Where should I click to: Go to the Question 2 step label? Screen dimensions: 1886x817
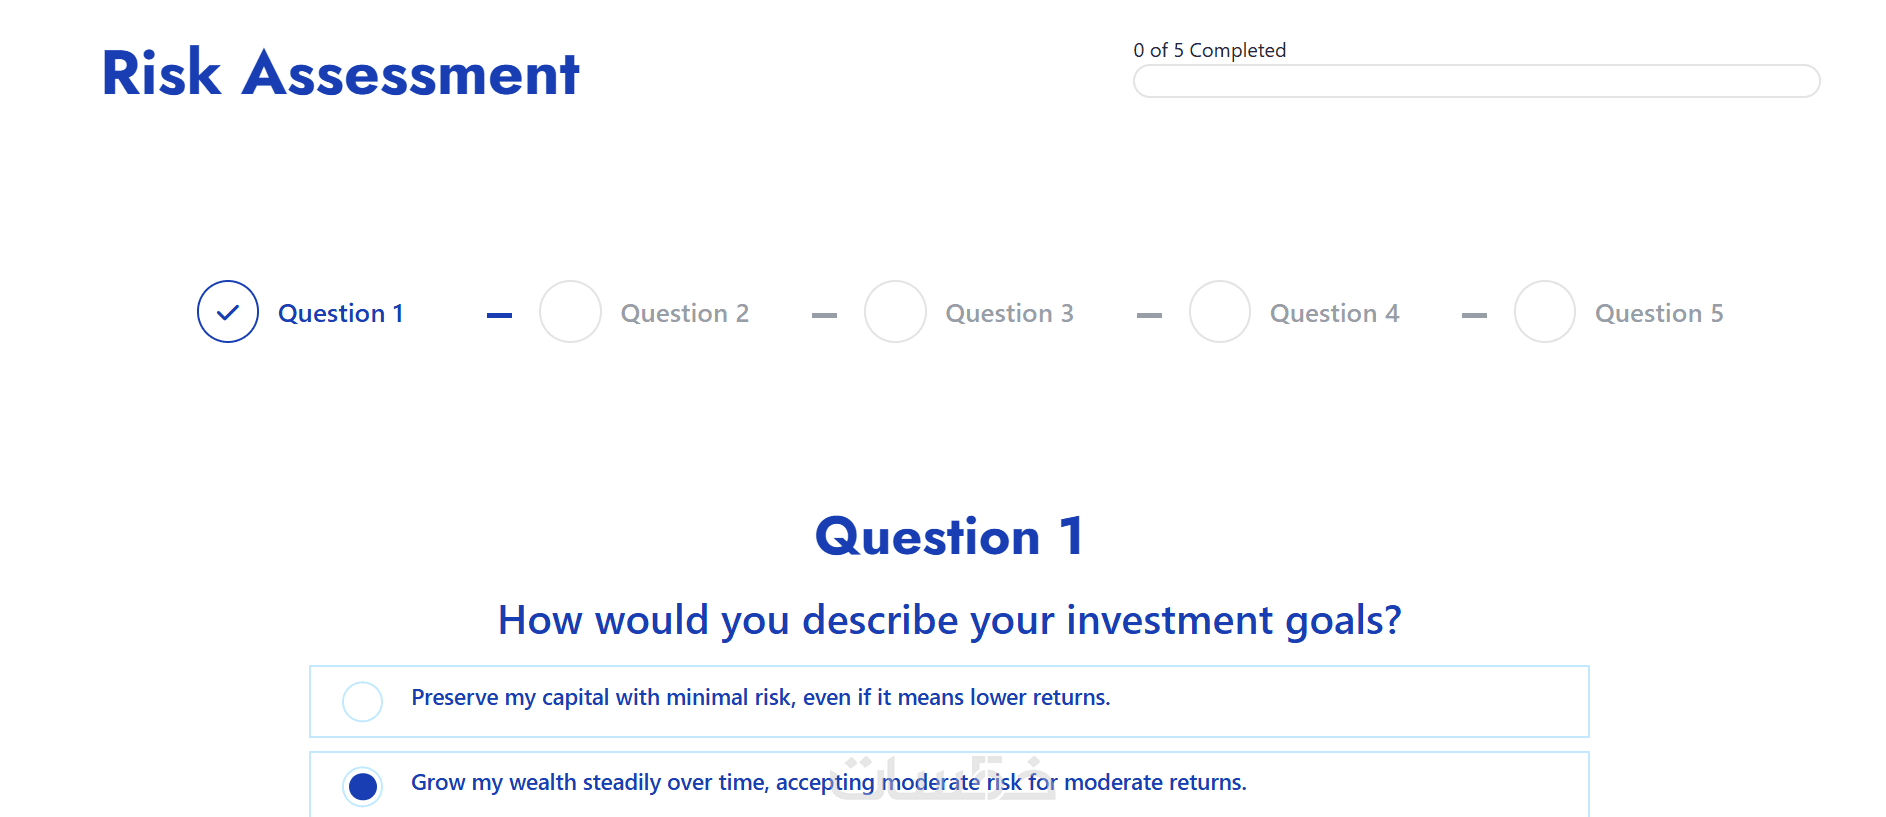click(x=685, y=313)
